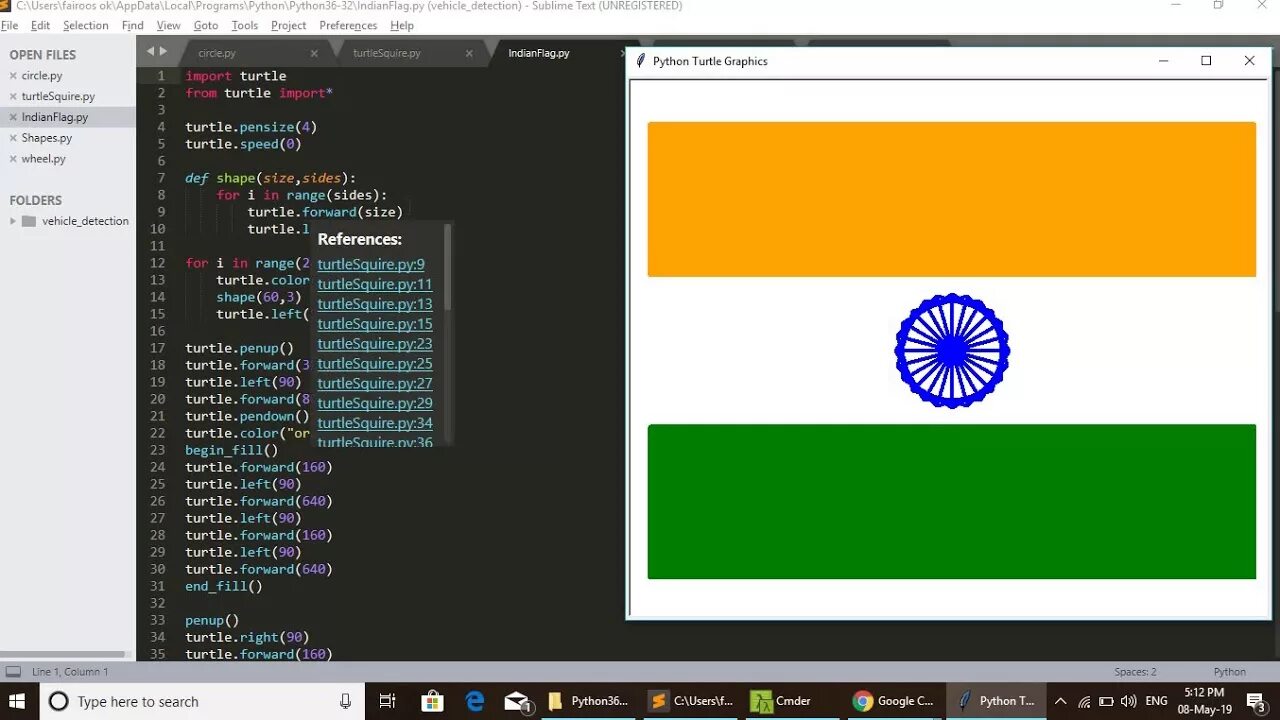Close the circle.py editor tab
The height and width of the screenshot is (720, 1280).
tap(314, 53)
